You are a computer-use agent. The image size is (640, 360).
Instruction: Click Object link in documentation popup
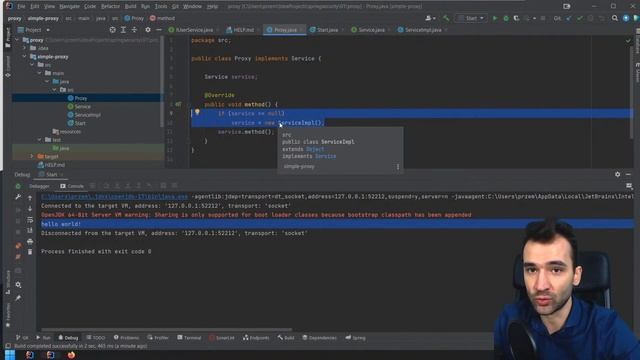tap(315, 149)
